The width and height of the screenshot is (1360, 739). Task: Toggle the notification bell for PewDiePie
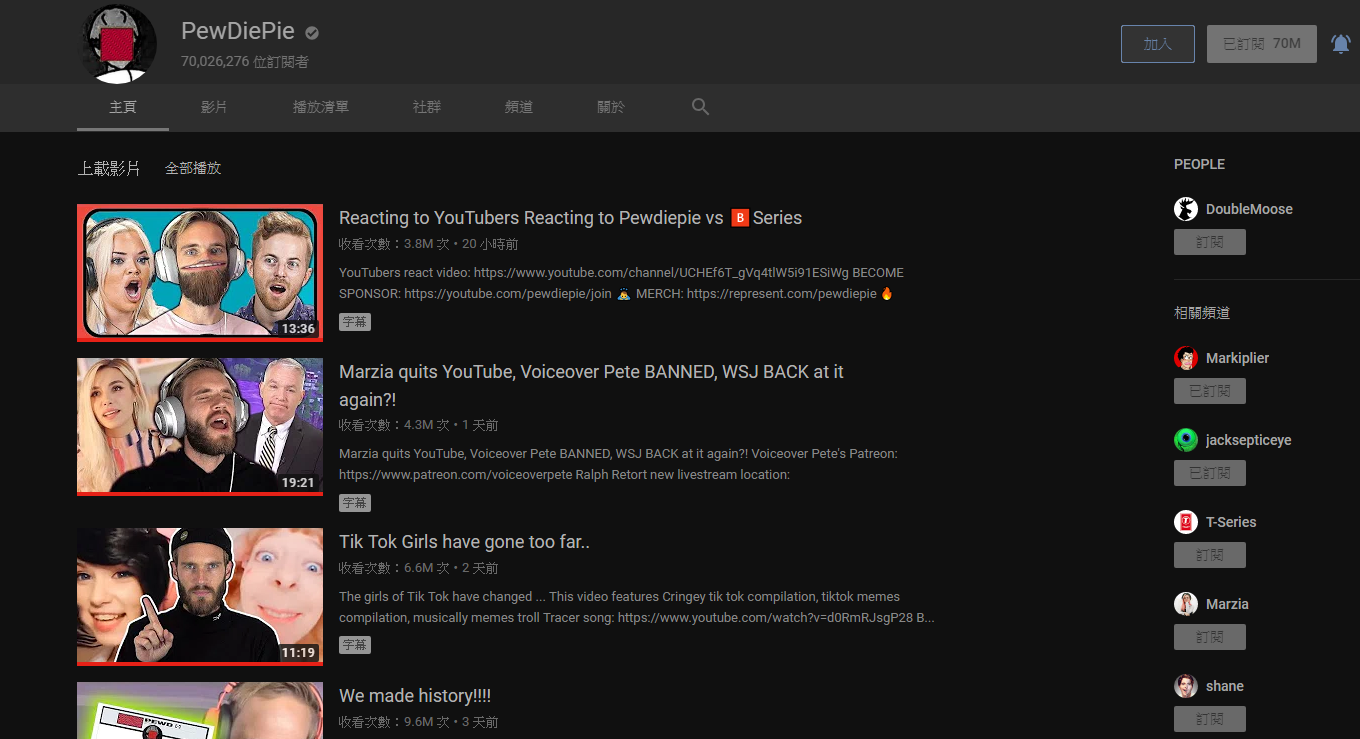tap(1340, 44)
